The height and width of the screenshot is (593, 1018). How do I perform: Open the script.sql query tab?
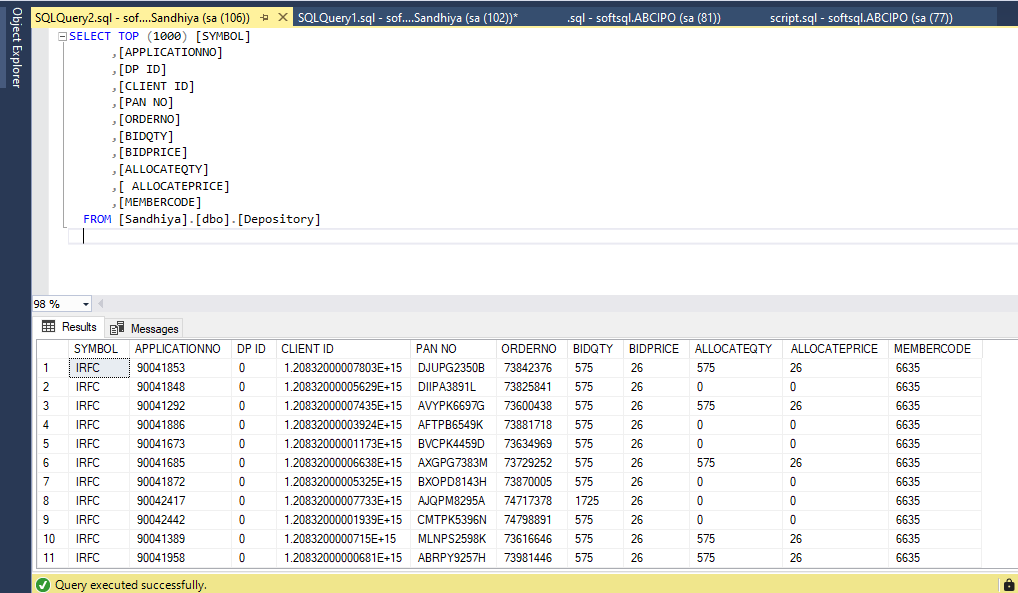tap(861, 18)
